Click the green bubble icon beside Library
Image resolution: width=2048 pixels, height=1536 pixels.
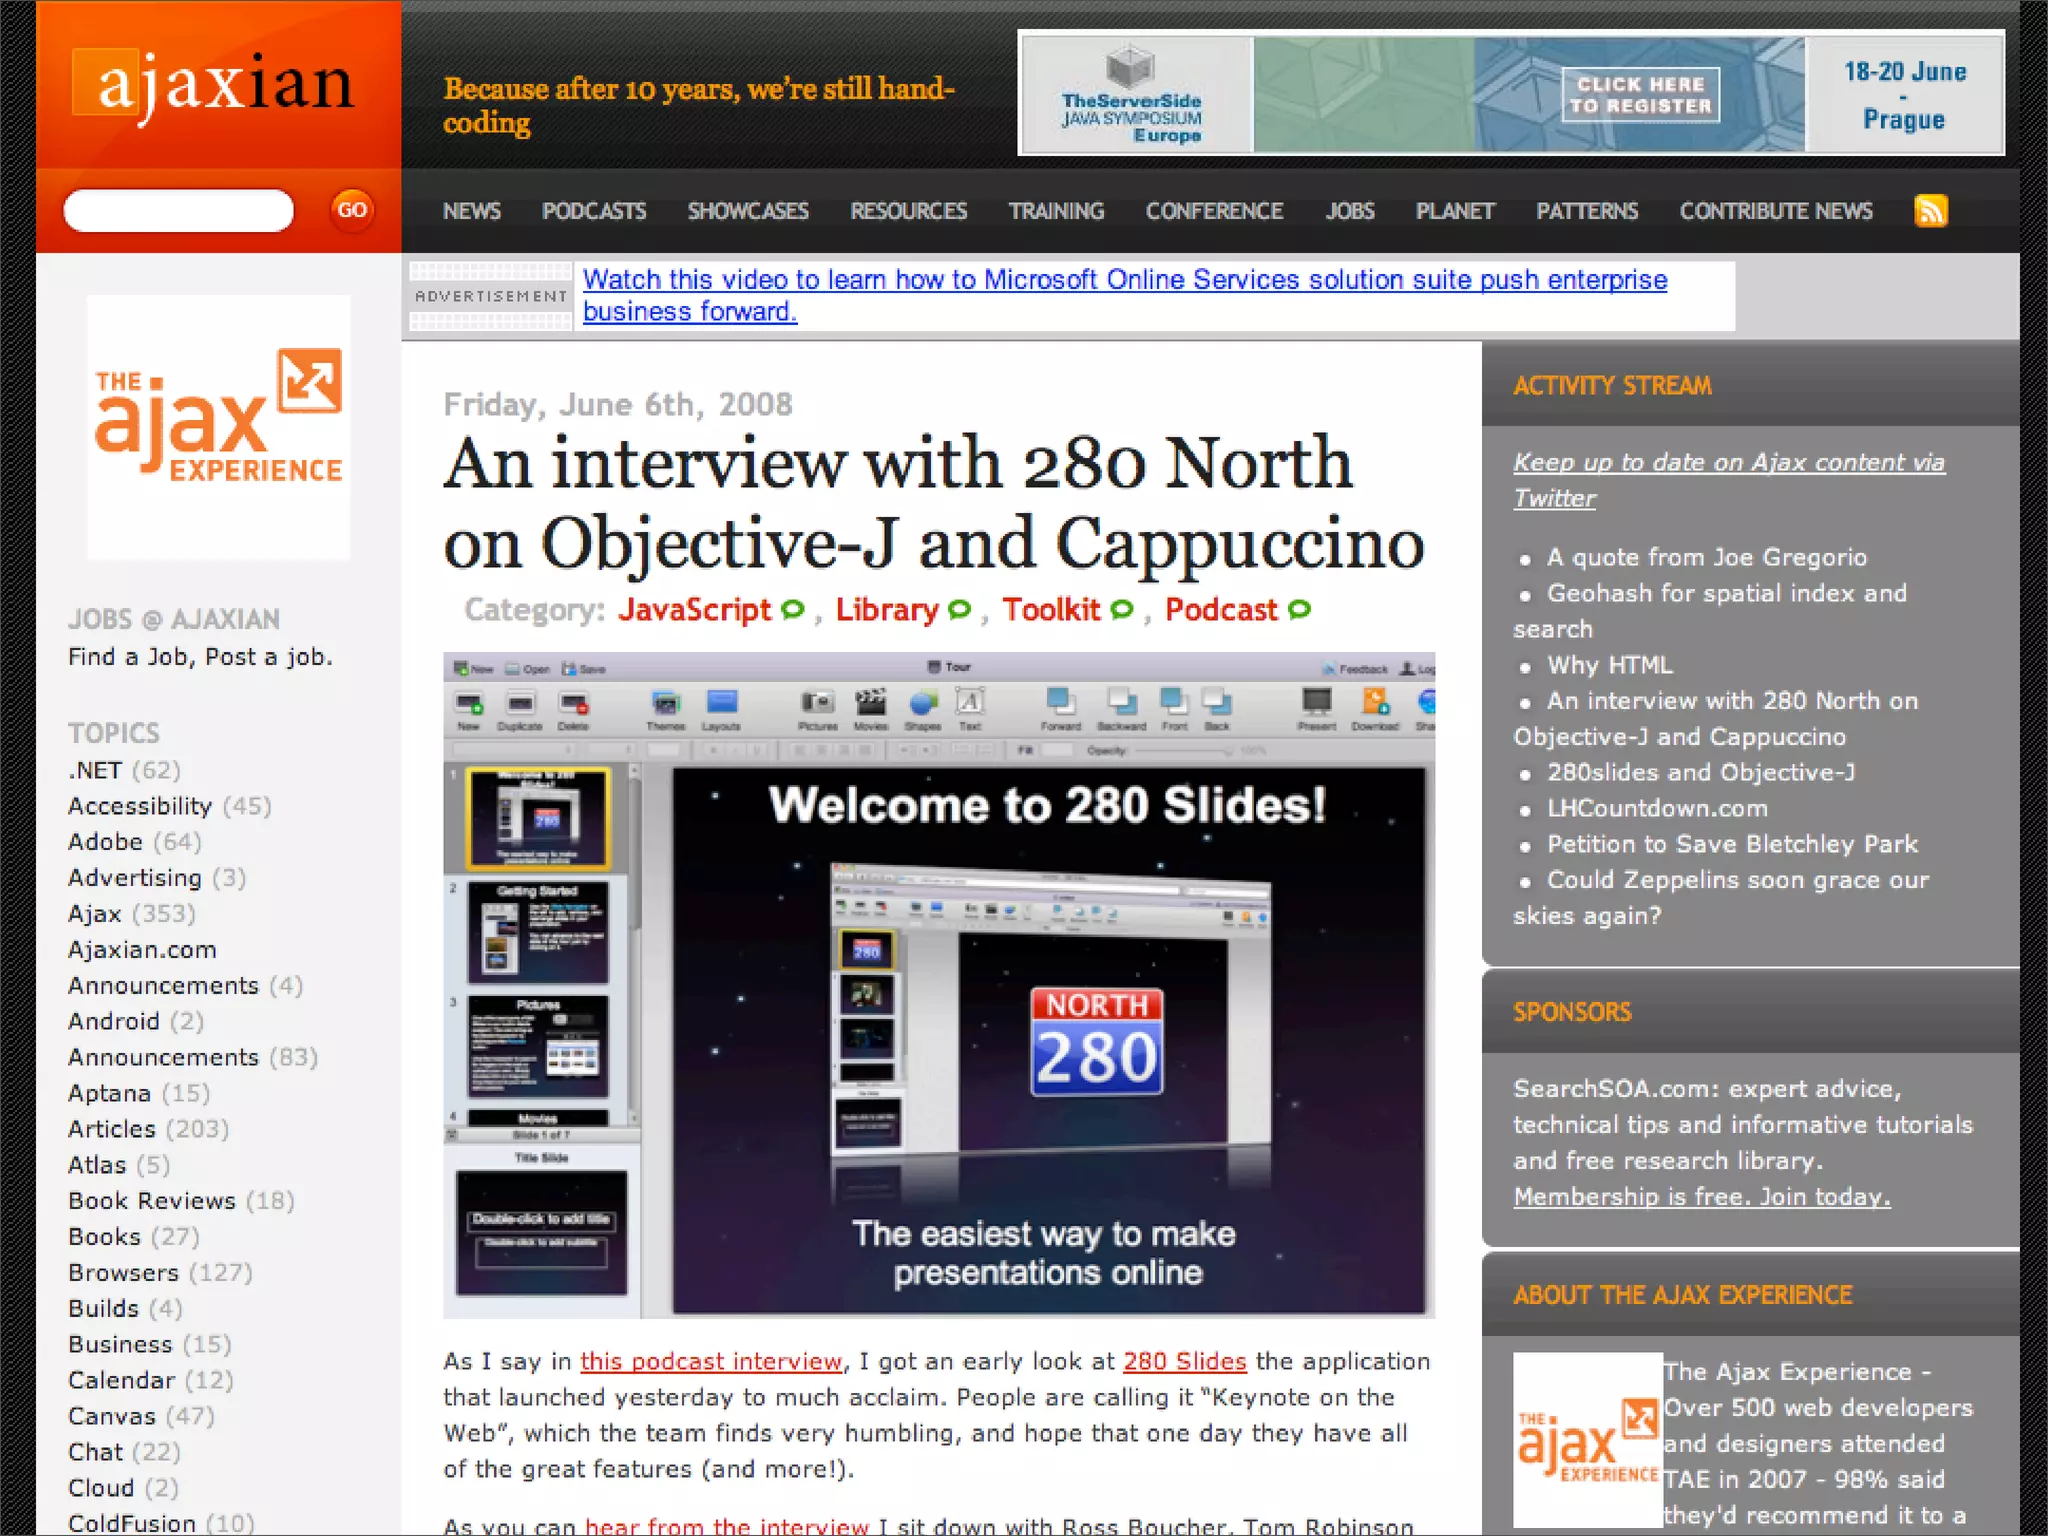[x=959, y=609]
